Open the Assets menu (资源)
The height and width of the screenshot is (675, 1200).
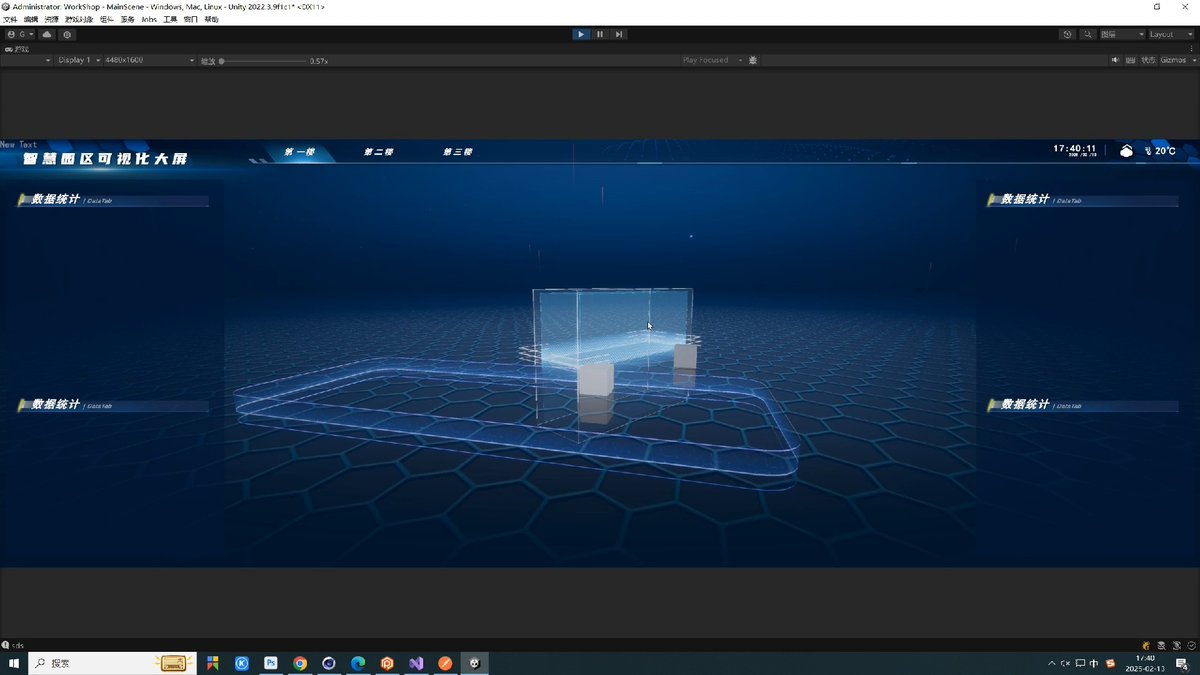[x=52, y=19]
